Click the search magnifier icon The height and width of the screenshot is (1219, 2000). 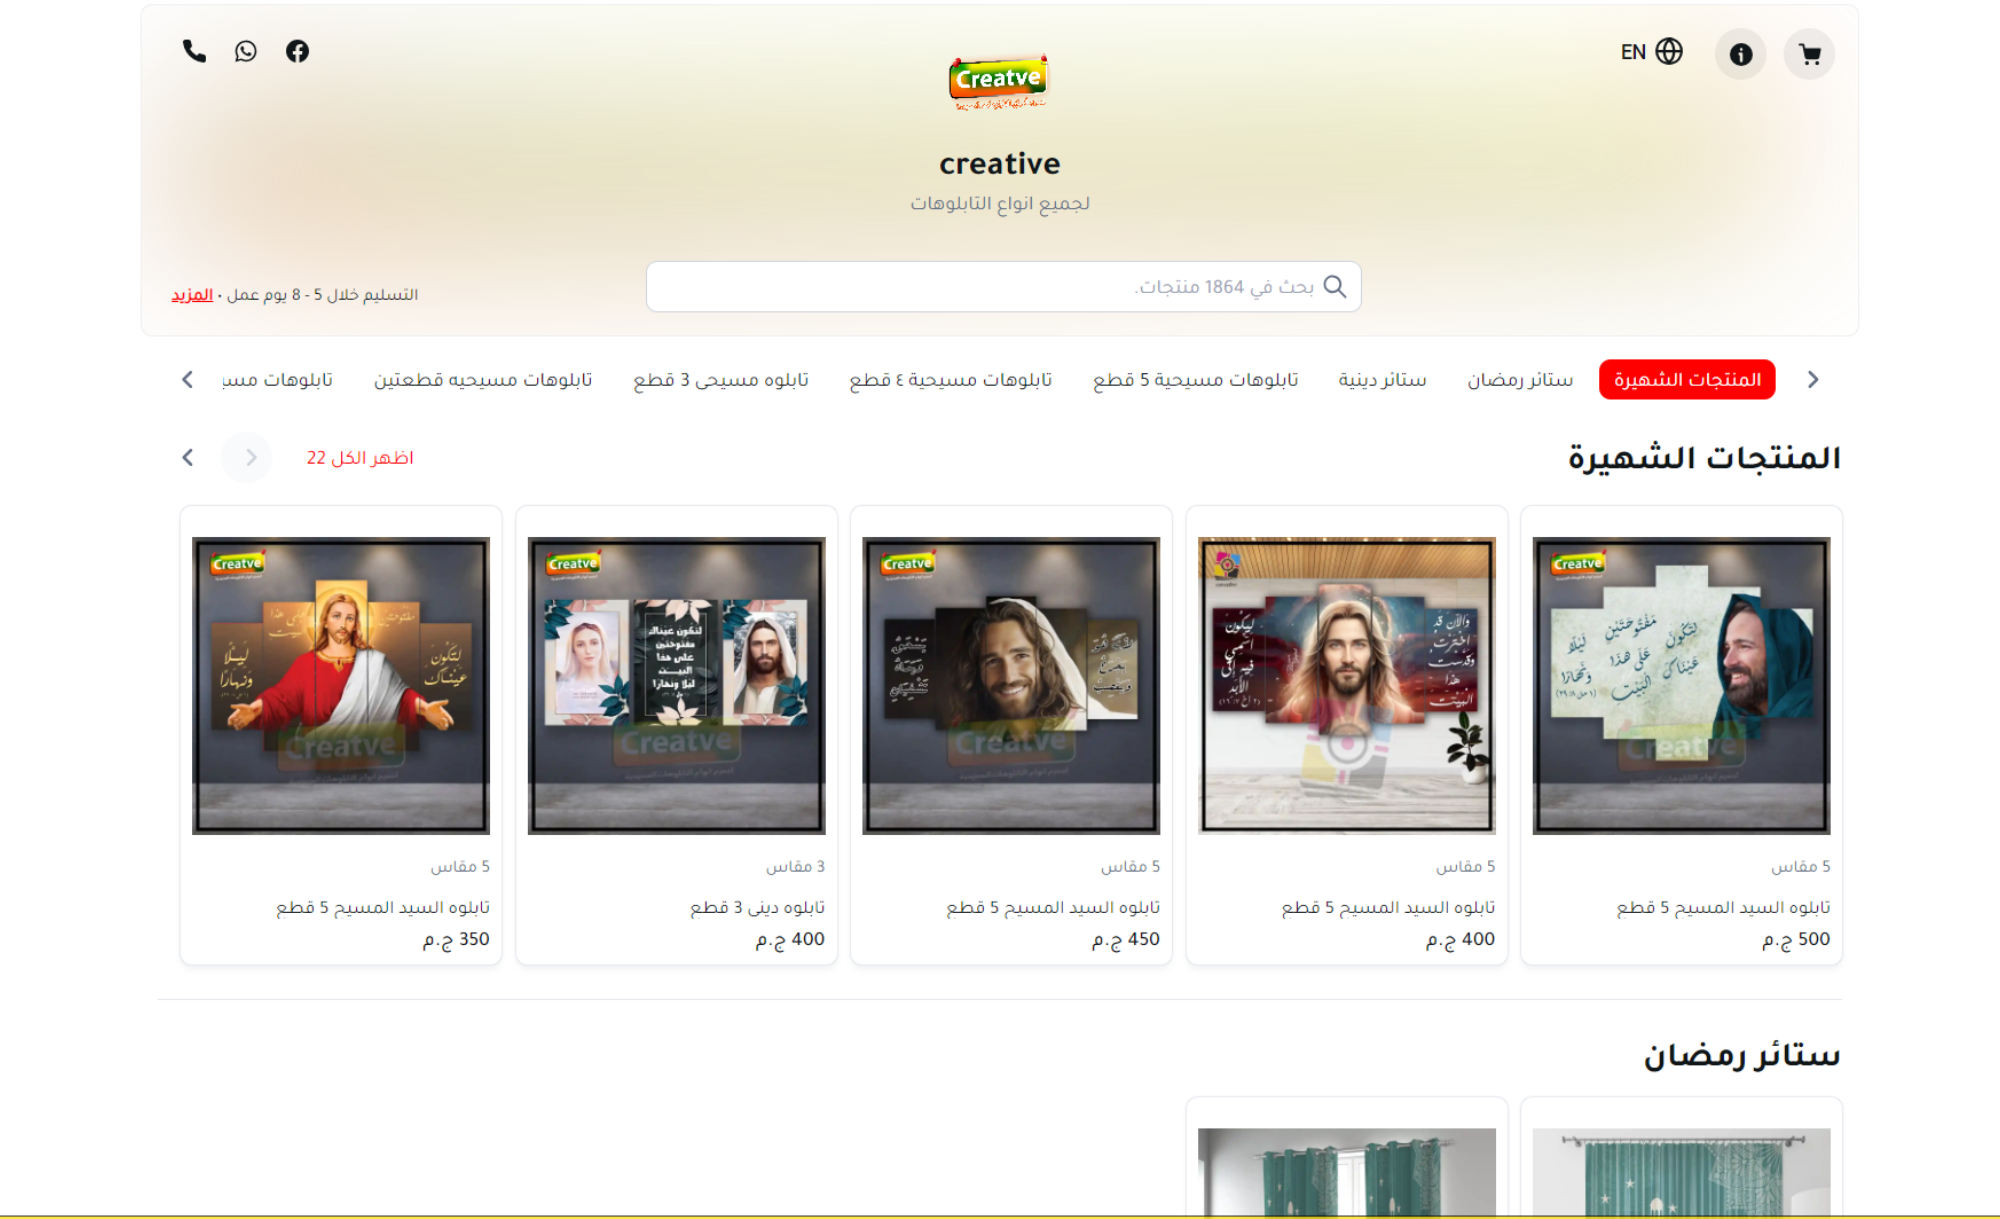1335,287
